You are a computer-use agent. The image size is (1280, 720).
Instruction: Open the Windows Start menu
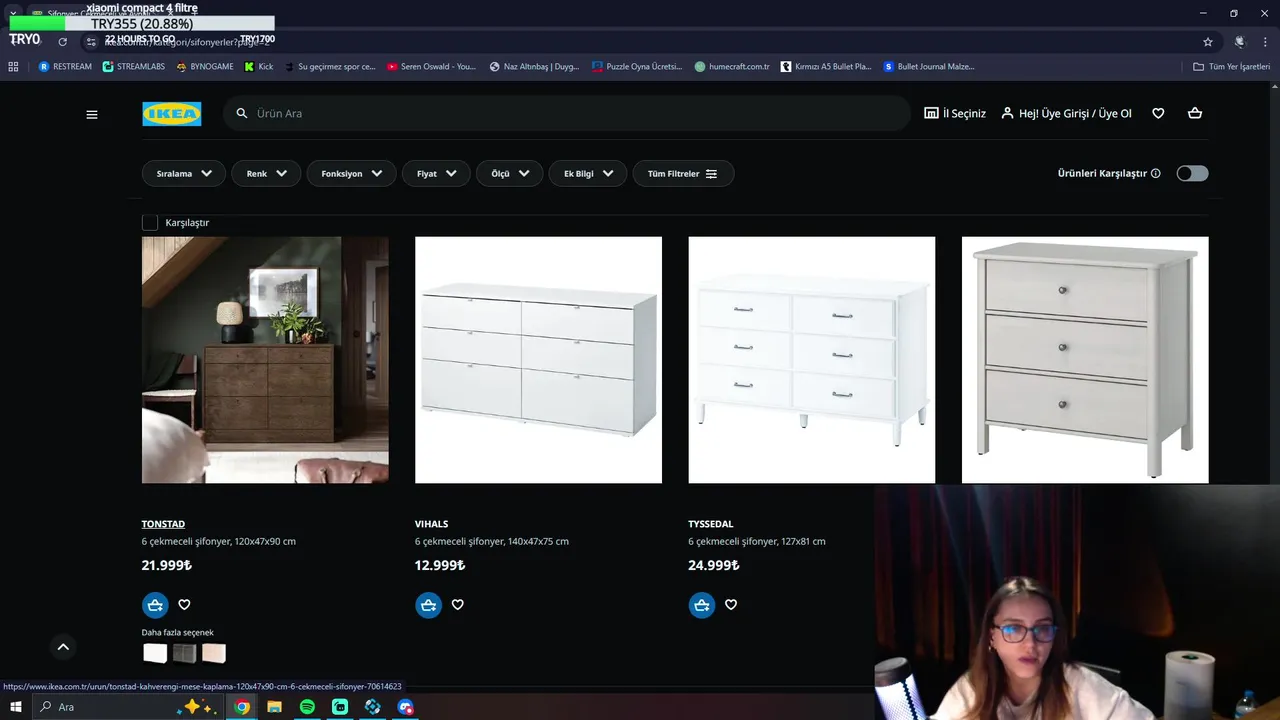(x=15, y=707)
